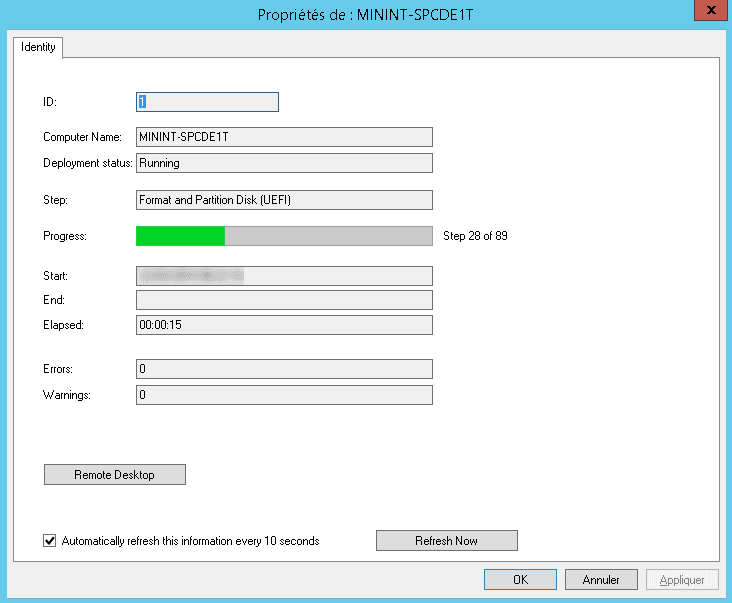Click the Elapsed field showing 00:00:15
Viewport: 732px width, 603px height.
(x=284, y=325)
